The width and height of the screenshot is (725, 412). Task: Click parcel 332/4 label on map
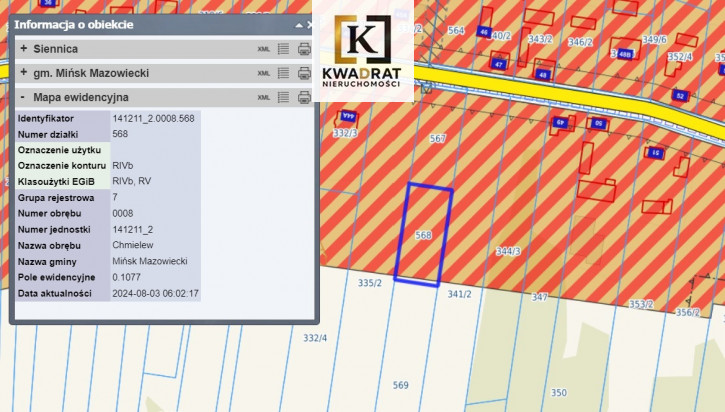point(315,338)
